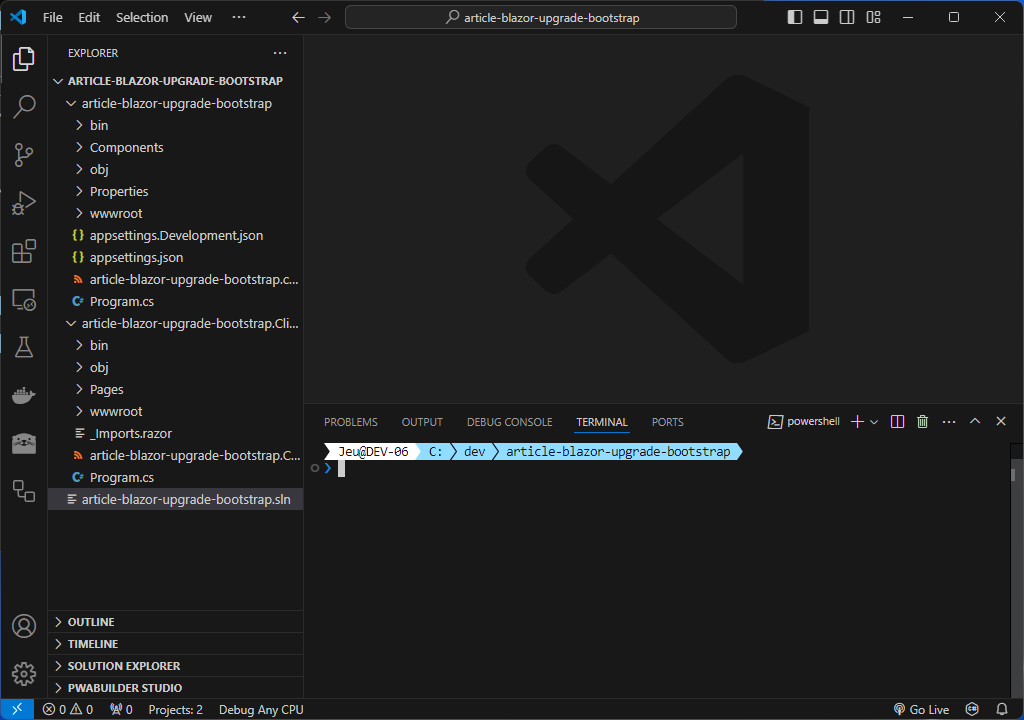Close the terminal panel

pyautogui.click(x=1000, y=421)
